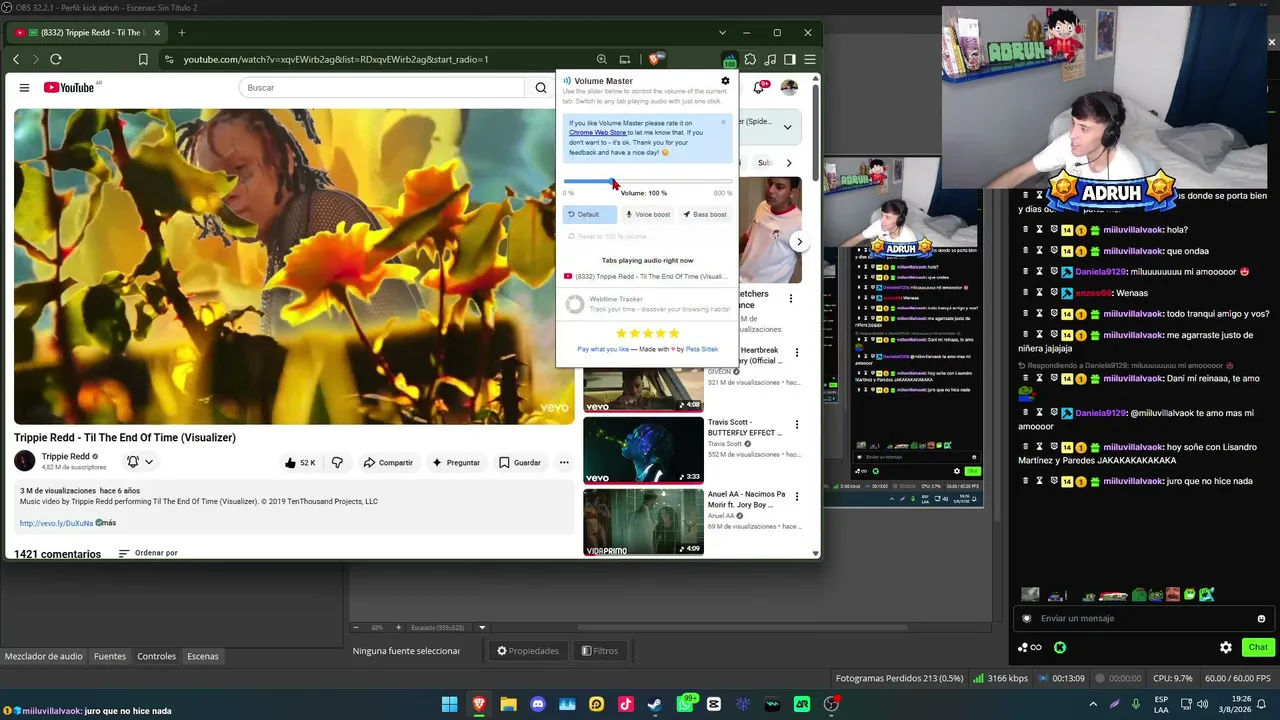
Task: Open the Trippie Redd channel avatar
Action: click(25, 461)
